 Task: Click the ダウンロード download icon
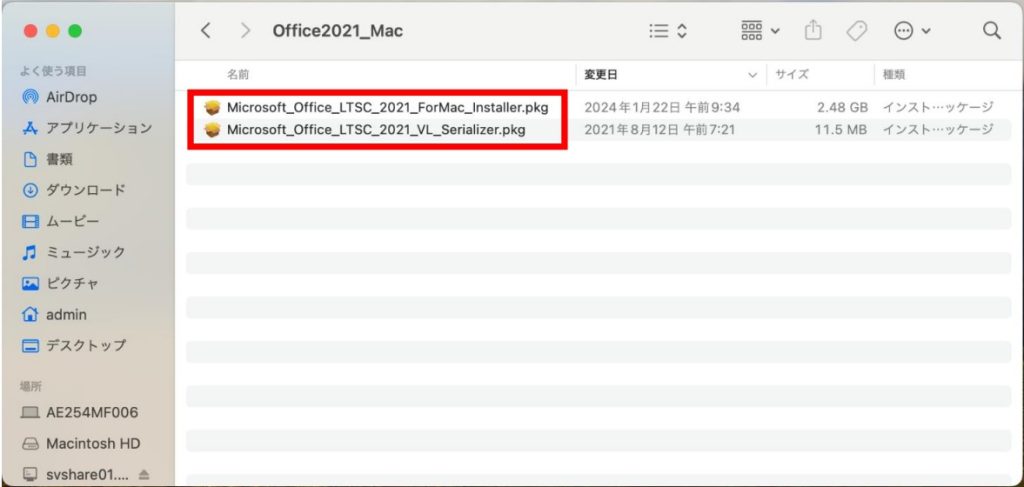click(x=30, y=191)
